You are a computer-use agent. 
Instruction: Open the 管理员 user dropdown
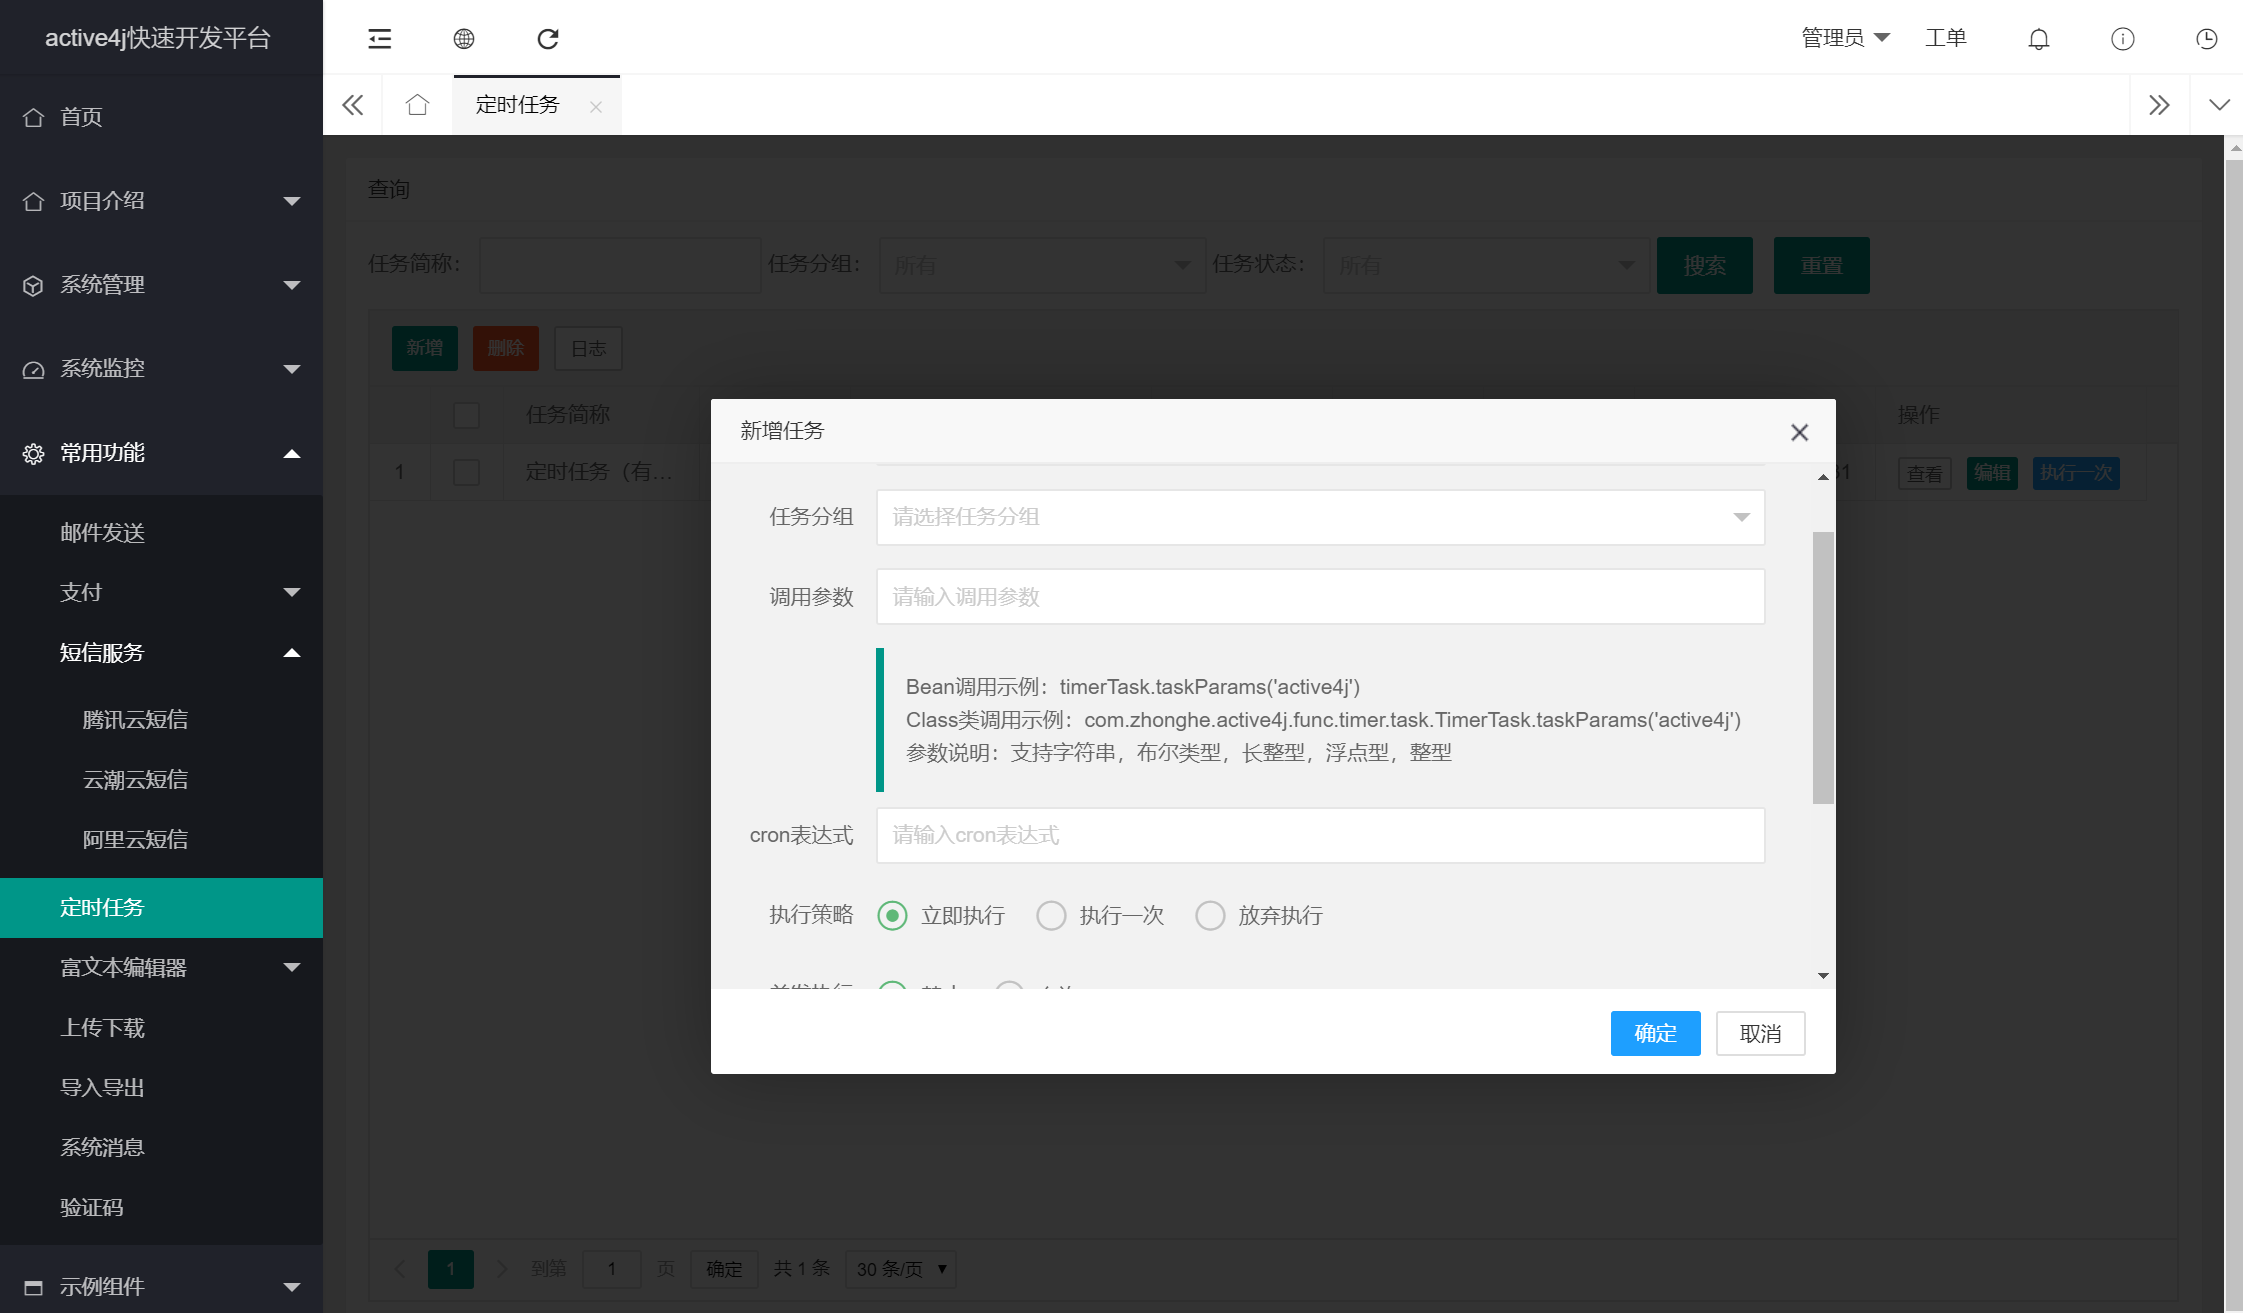coord(1845,38)
